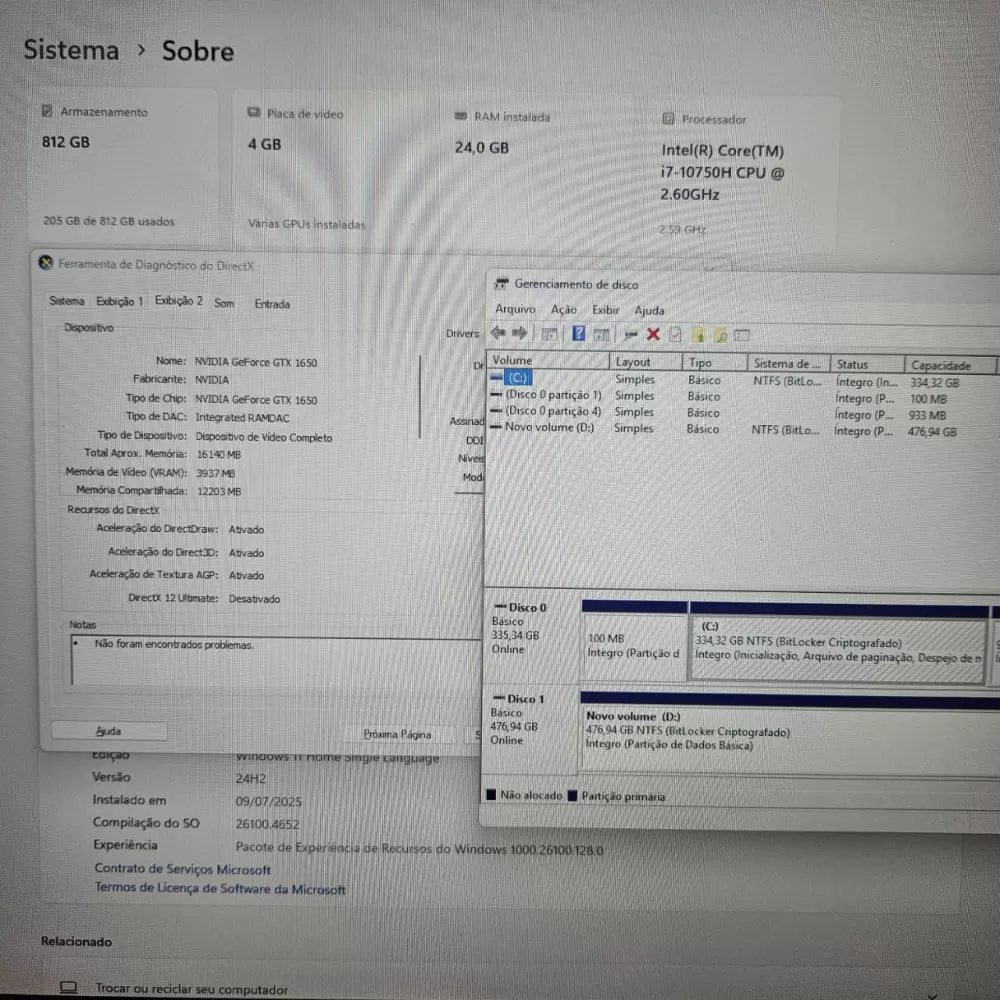Click the drive icon left of the red X

pyautogui.click(x=630, y=334)
